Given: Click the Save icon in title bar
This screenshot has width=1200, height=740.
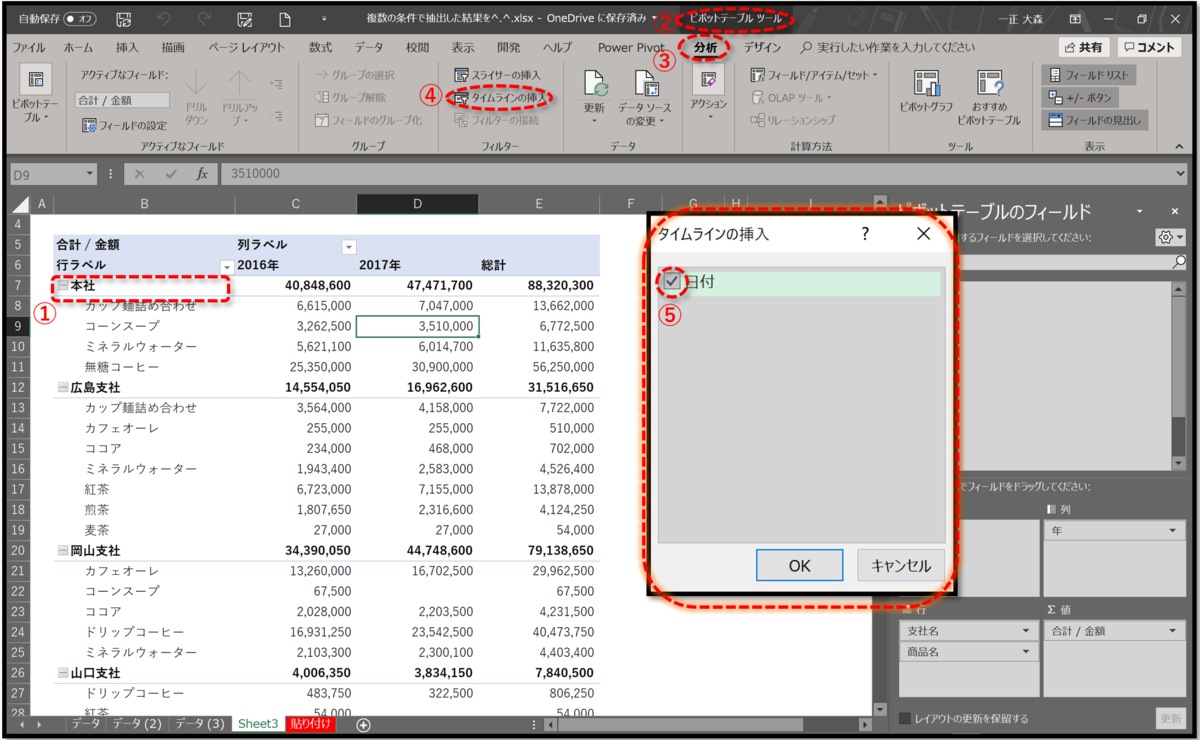Looking at the screenshot, I should (124, 19).
